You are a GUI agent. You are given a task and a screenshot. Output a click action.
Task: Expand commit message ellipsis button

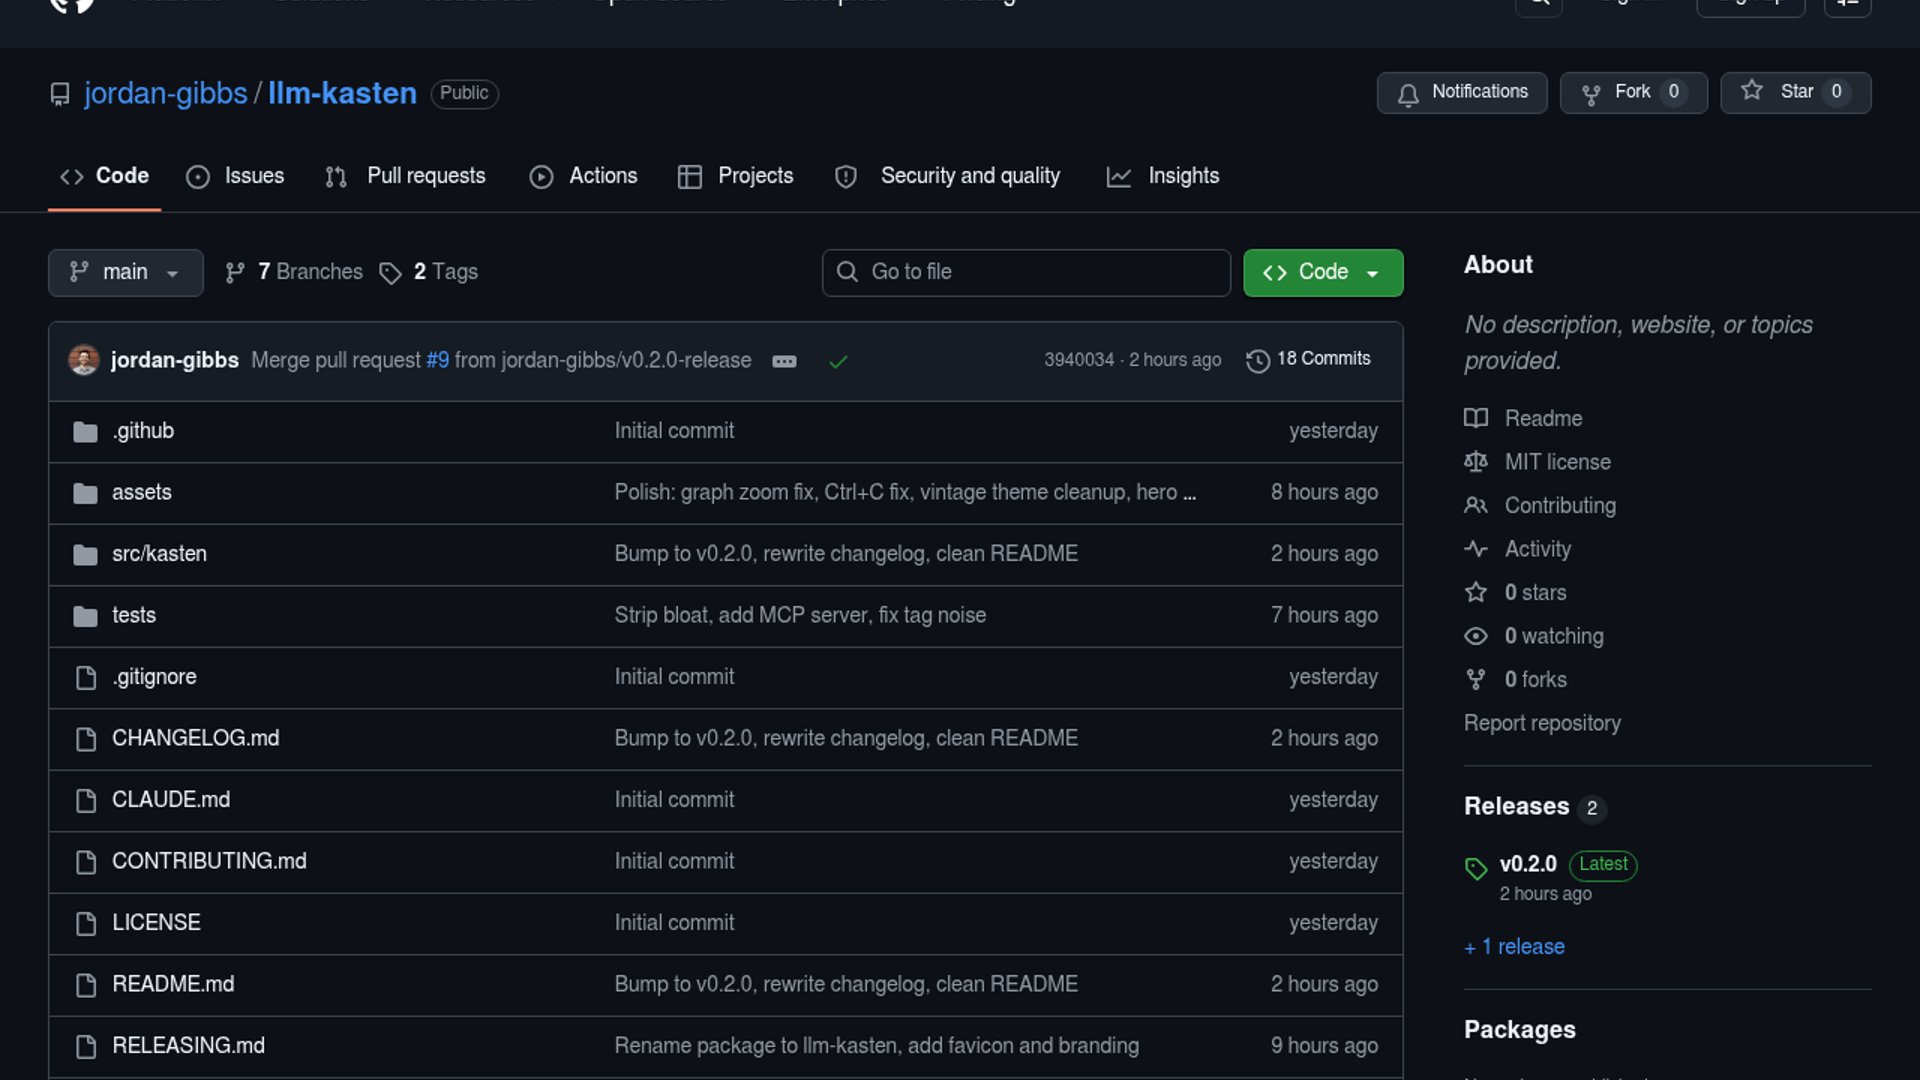[x=784, y=361]
